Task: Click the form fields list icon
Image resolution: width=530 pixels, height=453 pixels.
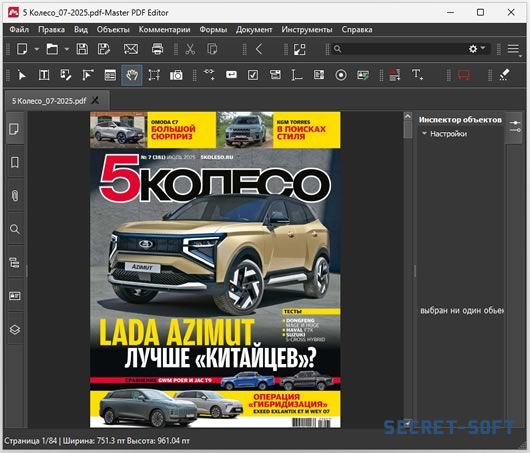Action: click(x=110, y=75)
